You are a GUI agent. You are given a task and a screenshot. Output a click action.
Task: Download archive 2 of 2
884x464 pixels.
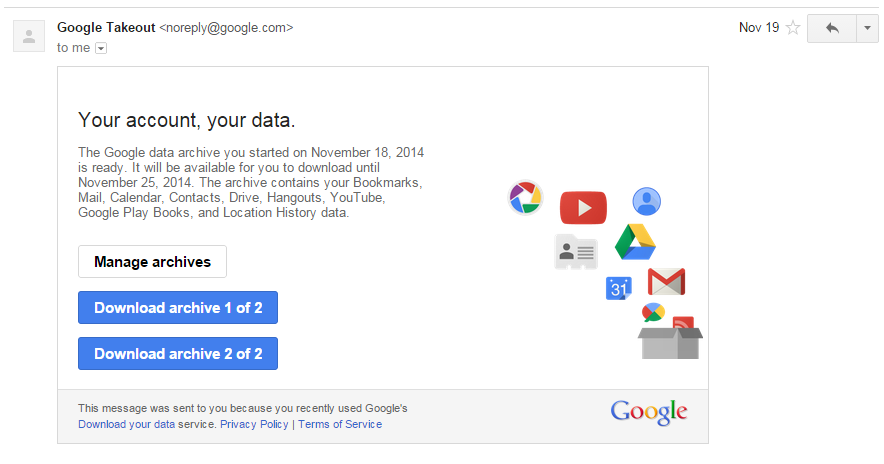[x=178, y=353]
